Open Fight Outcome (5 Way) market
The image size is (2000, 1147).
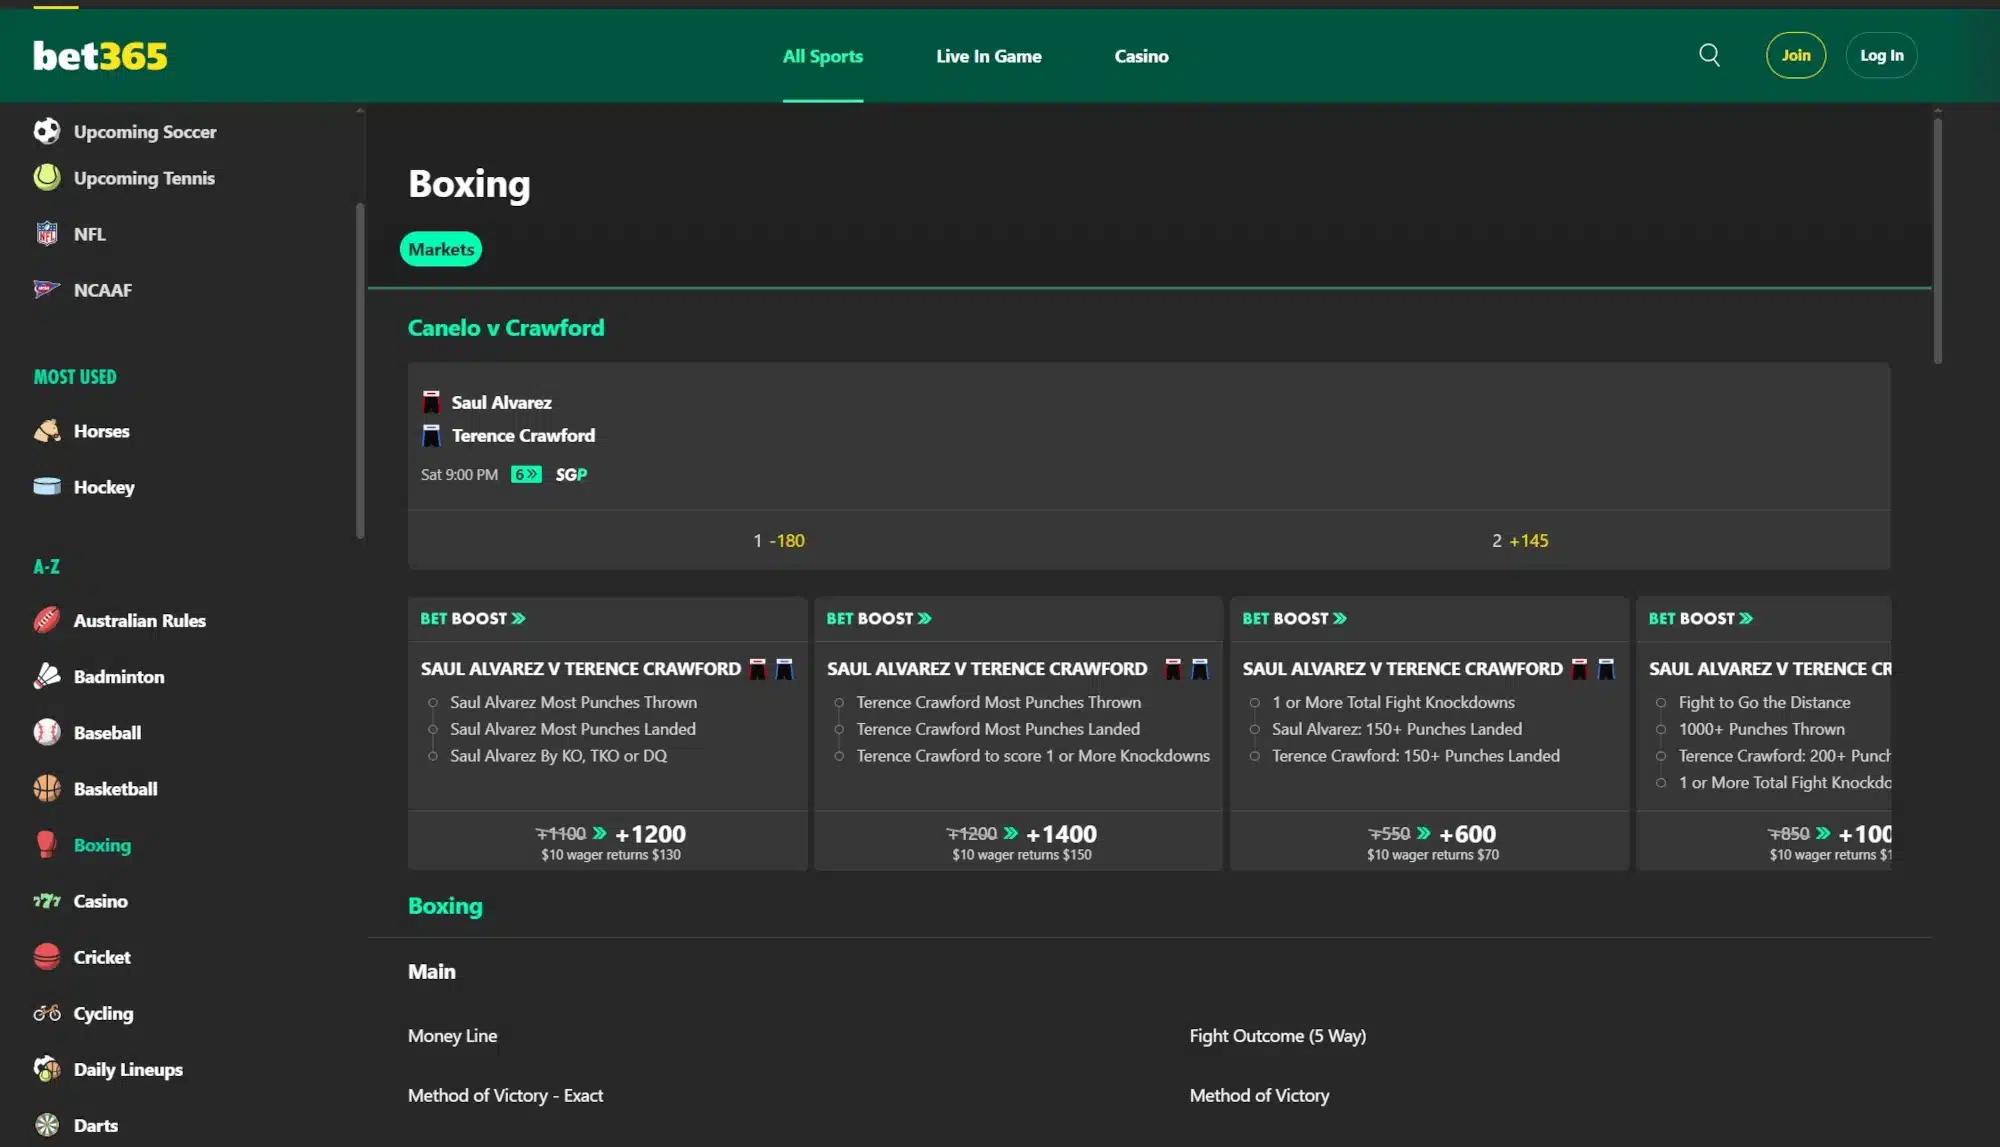(x=1277, y=1035)
